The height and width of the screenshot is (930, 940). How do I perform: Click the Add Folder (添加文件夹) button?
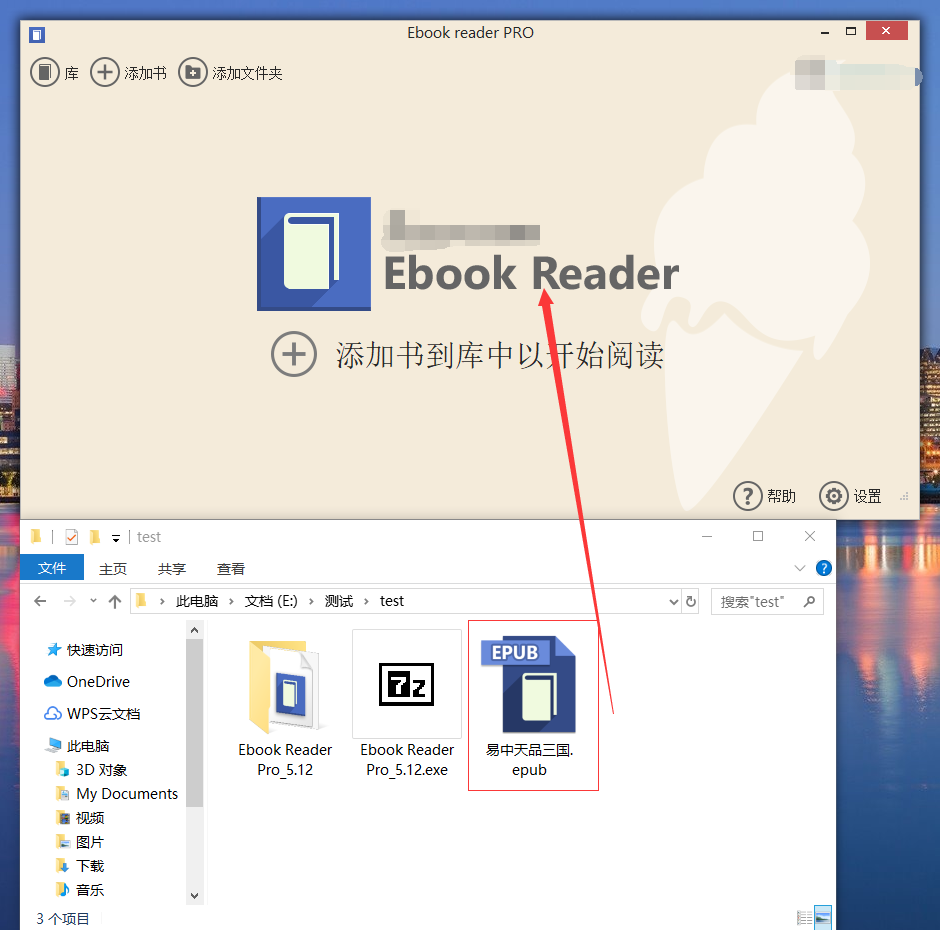point(230,73)
